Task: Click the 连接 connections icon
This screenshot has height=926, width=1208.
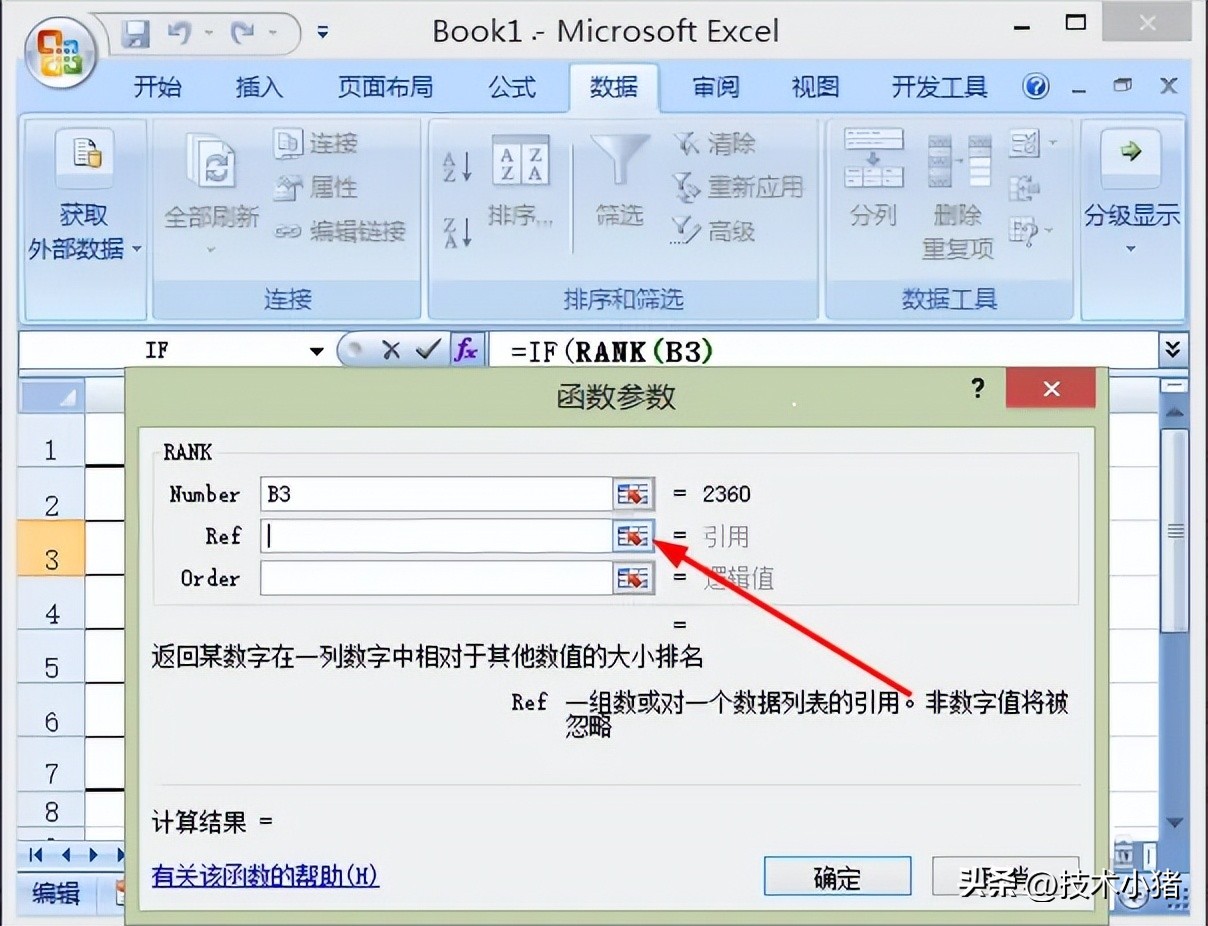Action: [x=288, y=144]
